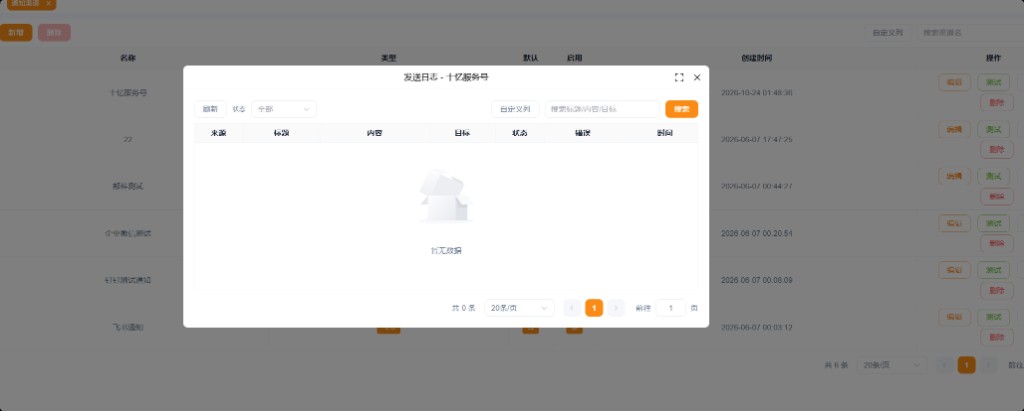Test the 十亿服务号 channel on background page
The width and height of the screenshot is (1024, 411).
point(993,82)
